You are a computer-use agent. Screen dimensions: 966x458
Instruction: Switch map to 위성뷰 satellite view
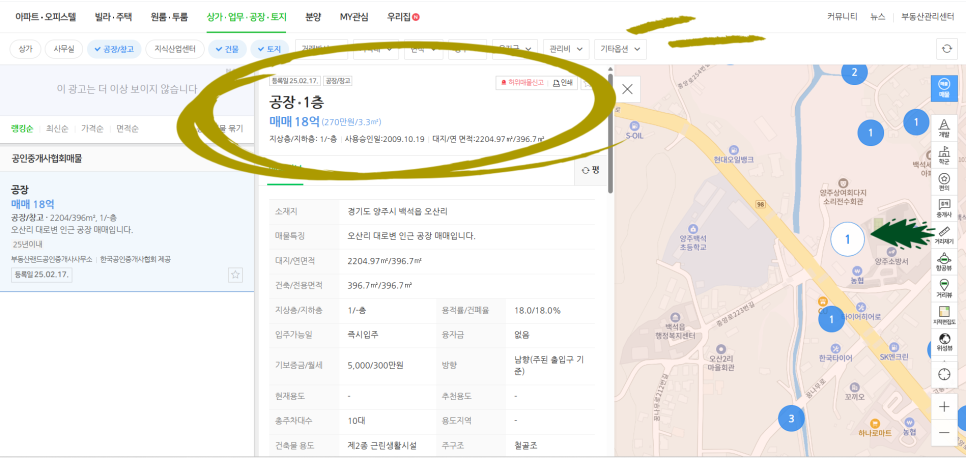coord(943,342)
